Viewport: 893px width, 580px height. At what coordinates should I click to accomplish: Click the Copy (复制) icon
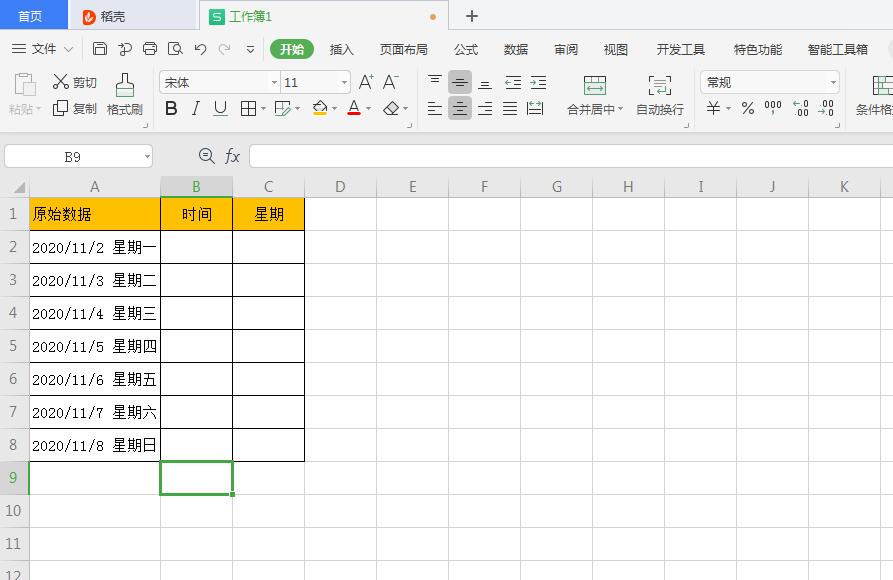pos(61,108)
